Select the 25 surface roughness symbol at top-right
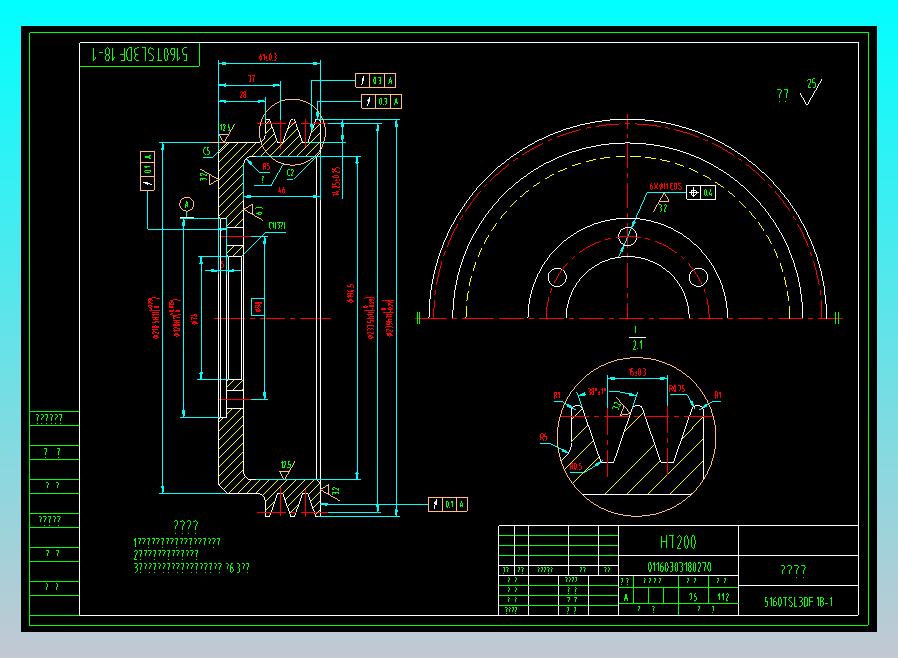The height and width of the screenshot is (658, 898). point(812,92)
